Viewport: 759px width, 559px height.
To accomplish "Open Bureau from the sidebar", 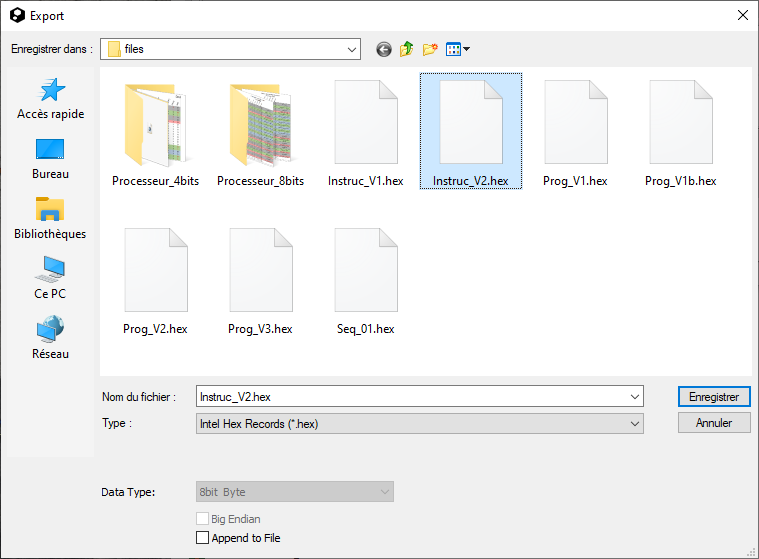I will pos(51,159).
